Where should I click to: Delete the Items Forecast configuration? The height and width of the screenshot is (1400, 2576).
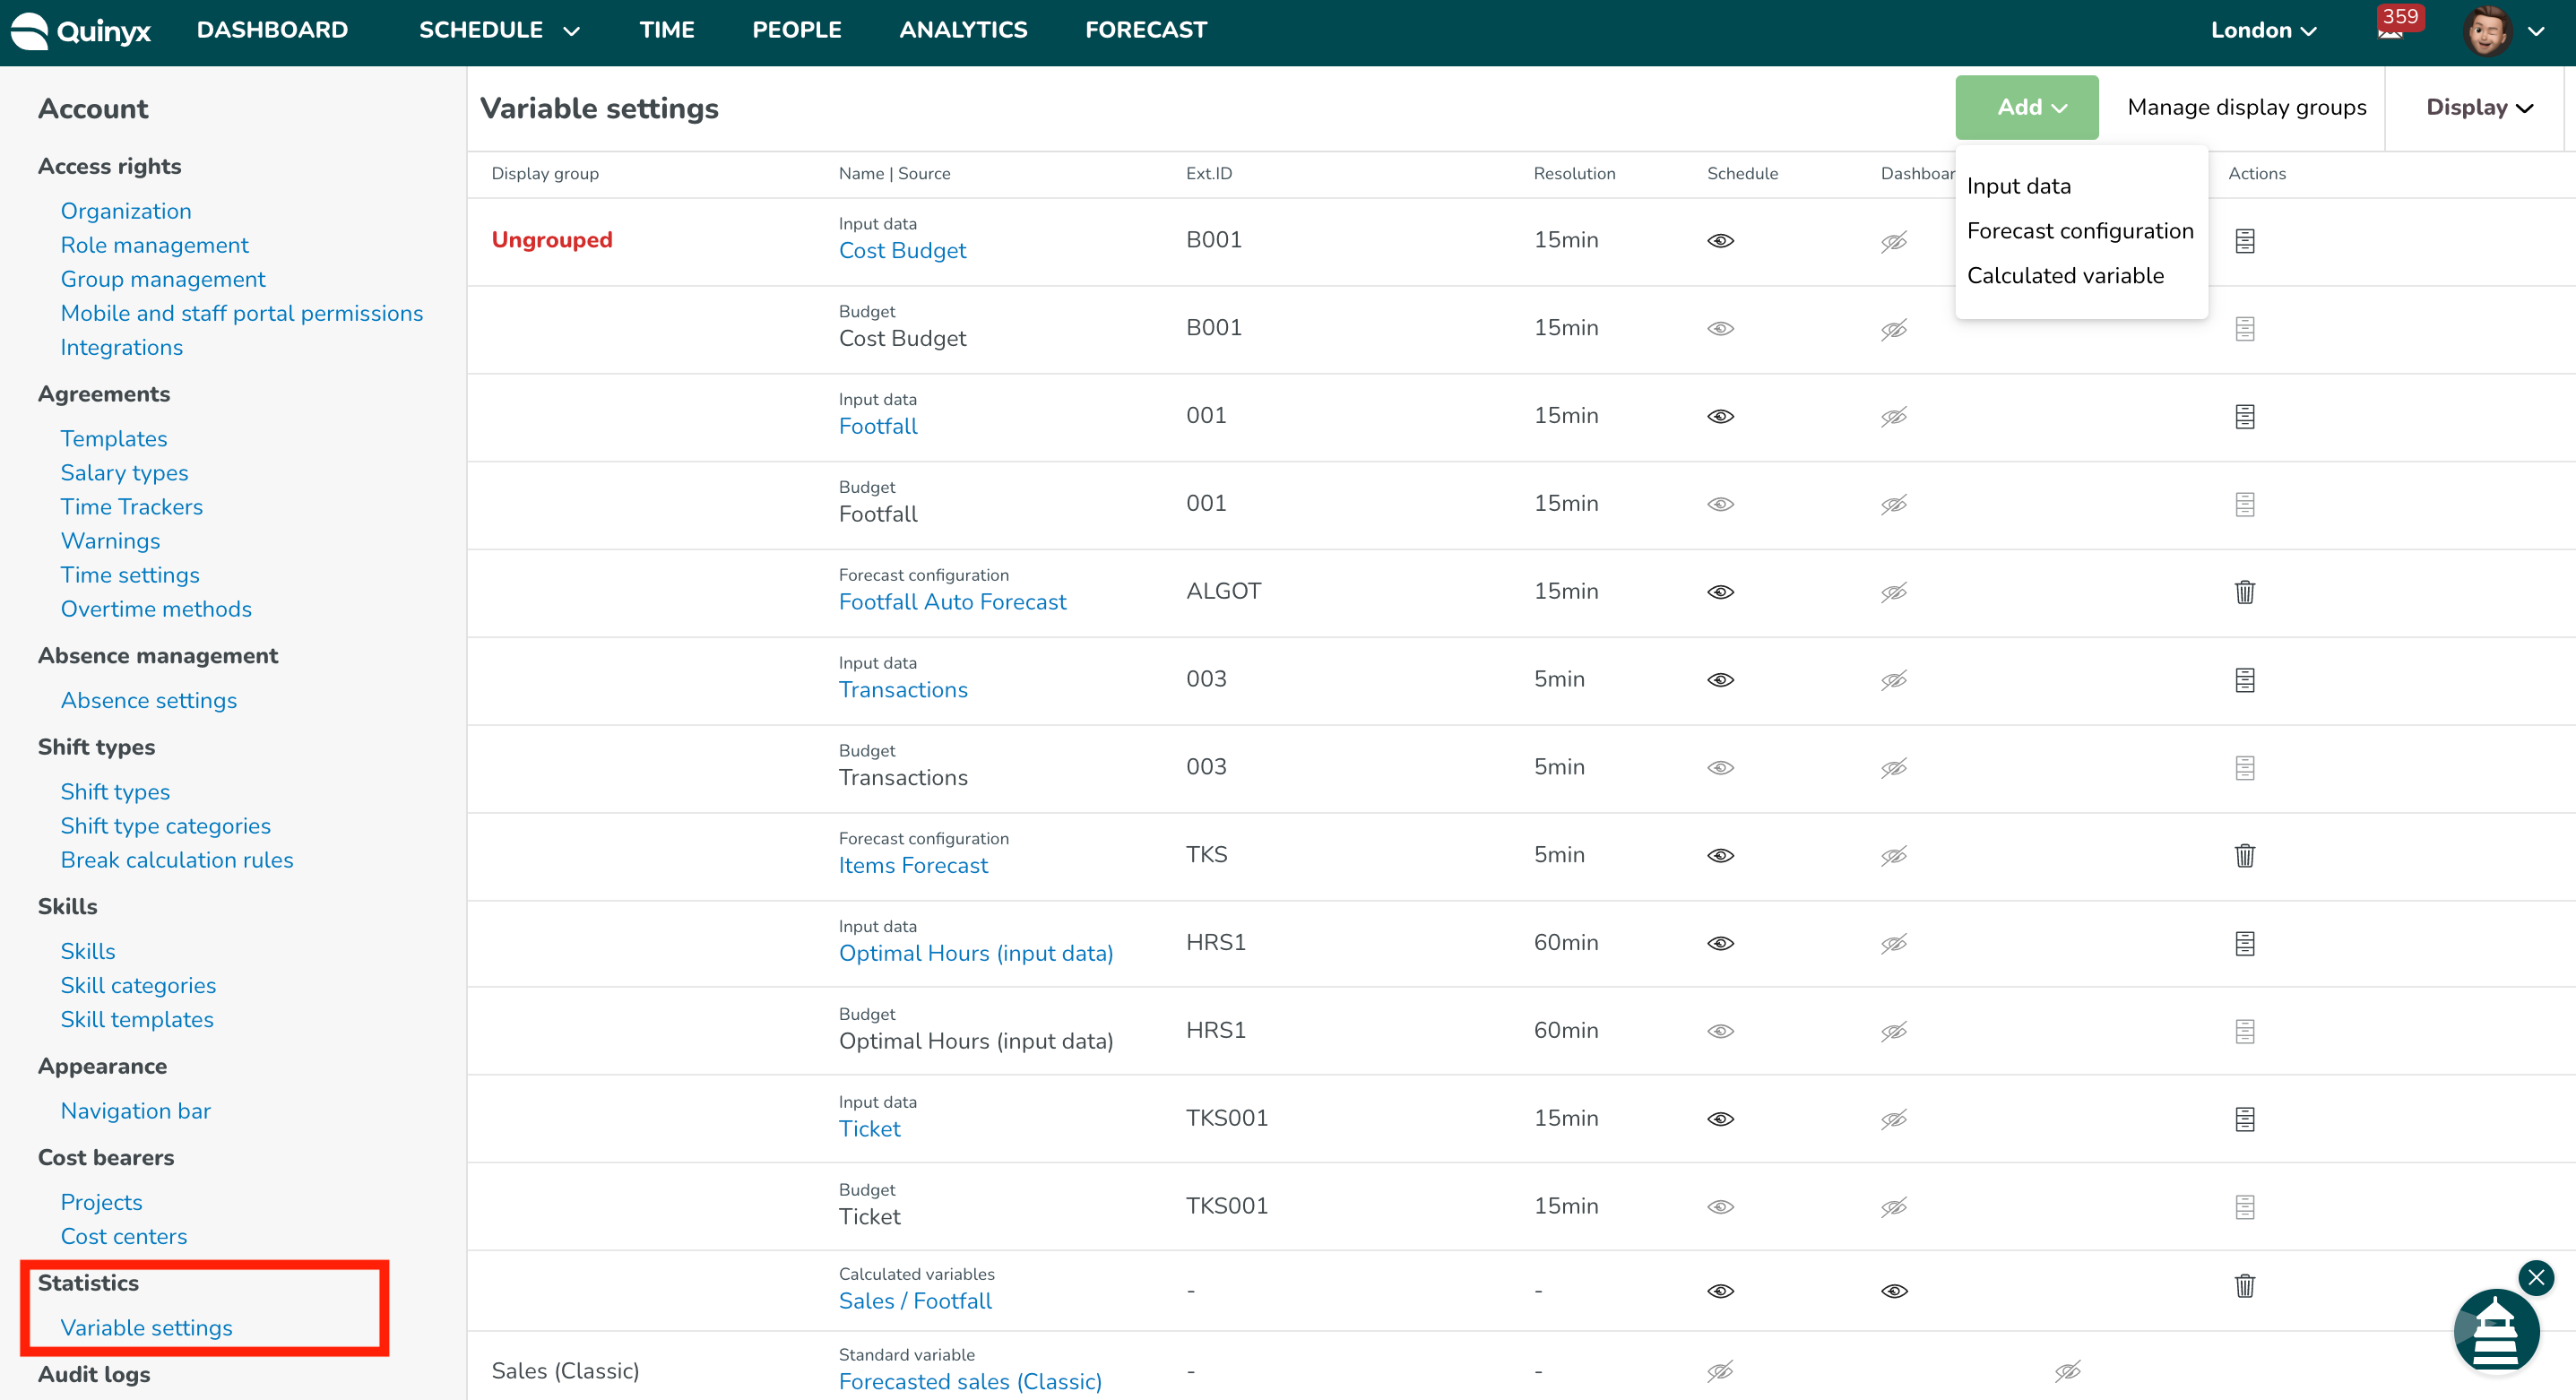[x=2245, y=856]
